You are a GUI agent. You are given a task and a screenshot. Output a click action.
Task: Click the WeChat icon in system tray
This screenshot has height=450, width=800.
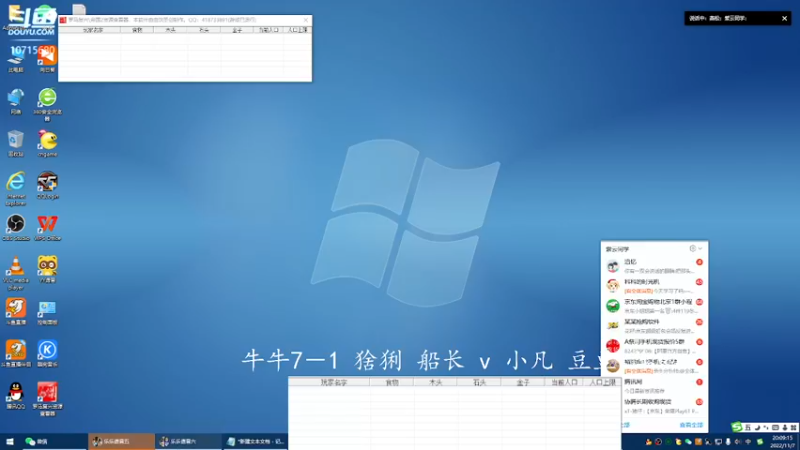click(688, 442)
